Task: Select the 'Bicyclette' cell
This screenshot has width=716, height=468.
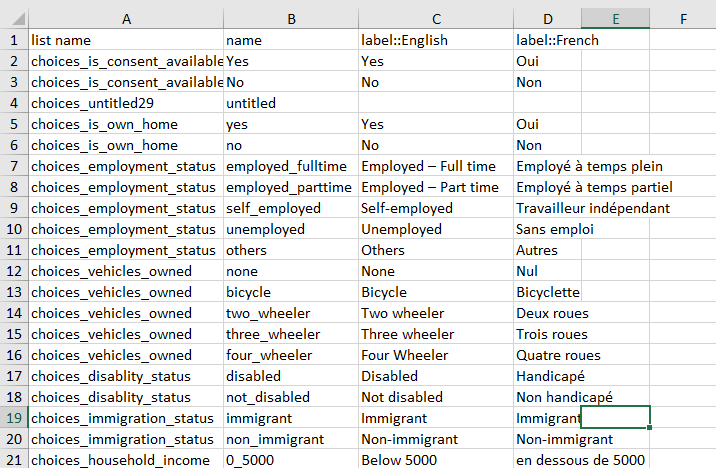Action: coord(547,292)
